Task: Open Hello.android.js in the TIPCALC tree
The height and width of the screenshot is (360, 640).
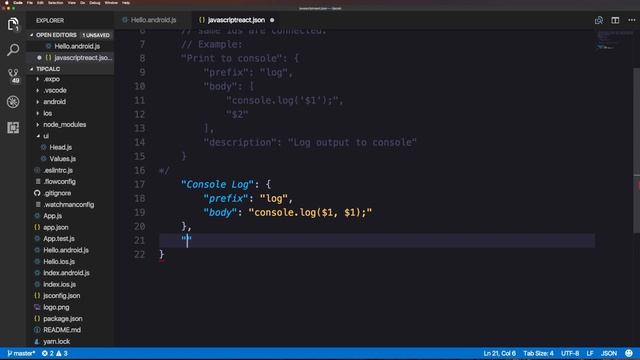Action: [66, 250]
